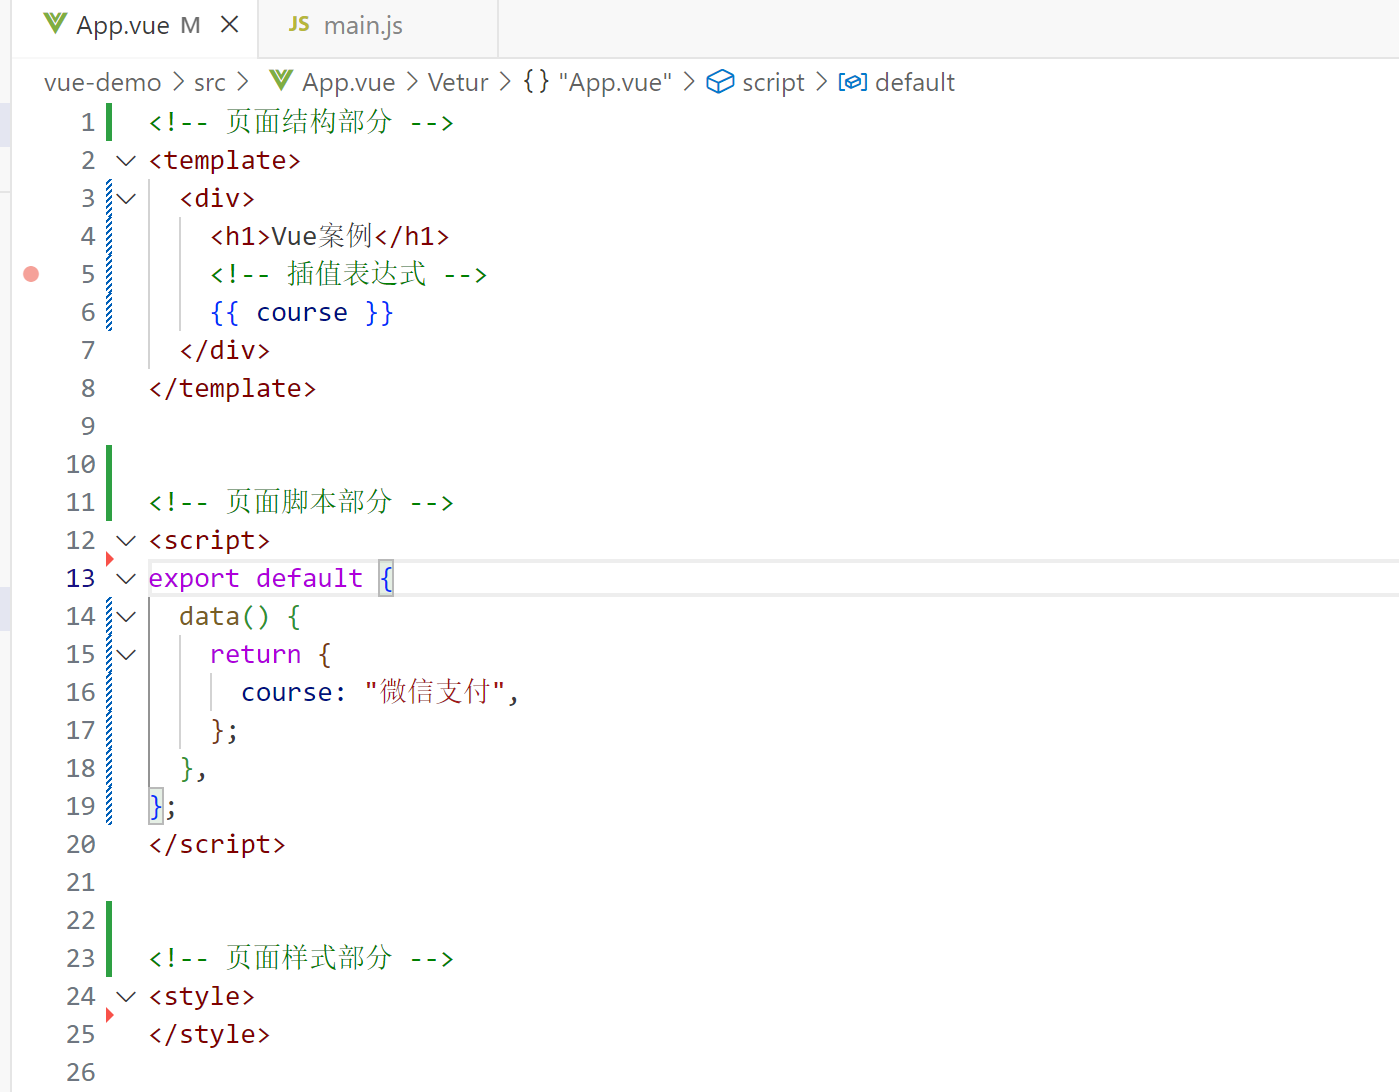Click the export keyword on line 13

(x=194, y=578)
